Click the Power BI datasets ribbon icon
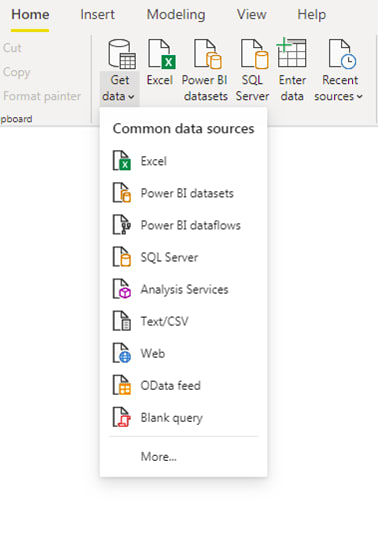The width and height of the screenshot is (378, 538). tap(208, 54)
